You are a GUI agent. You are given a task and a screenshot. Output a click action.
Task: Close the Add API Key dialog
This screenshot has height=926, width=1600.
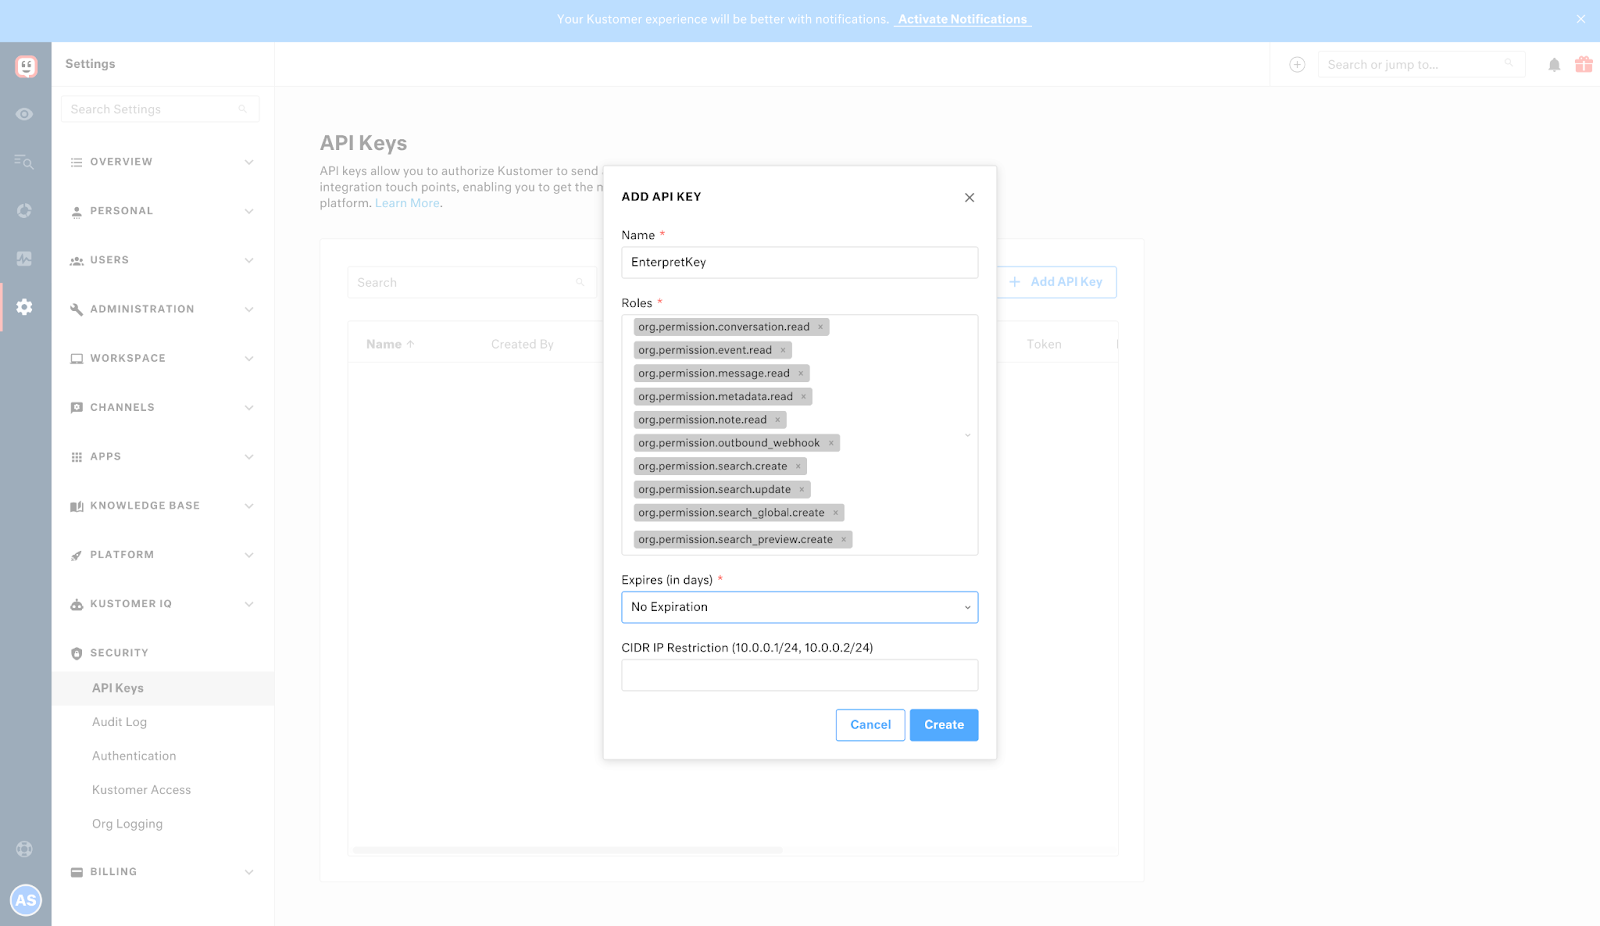pyautogui.click(x=969, y=198)
